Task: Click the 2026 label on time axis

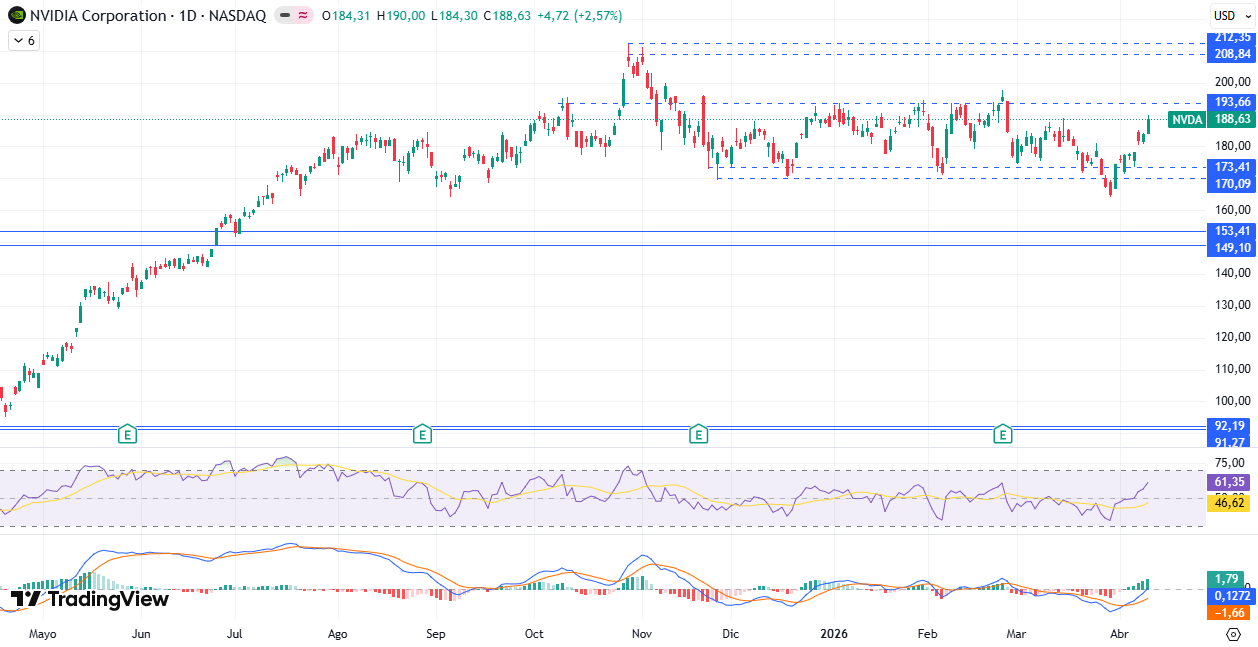Action: pyautogui.click(x=834, y=634)
